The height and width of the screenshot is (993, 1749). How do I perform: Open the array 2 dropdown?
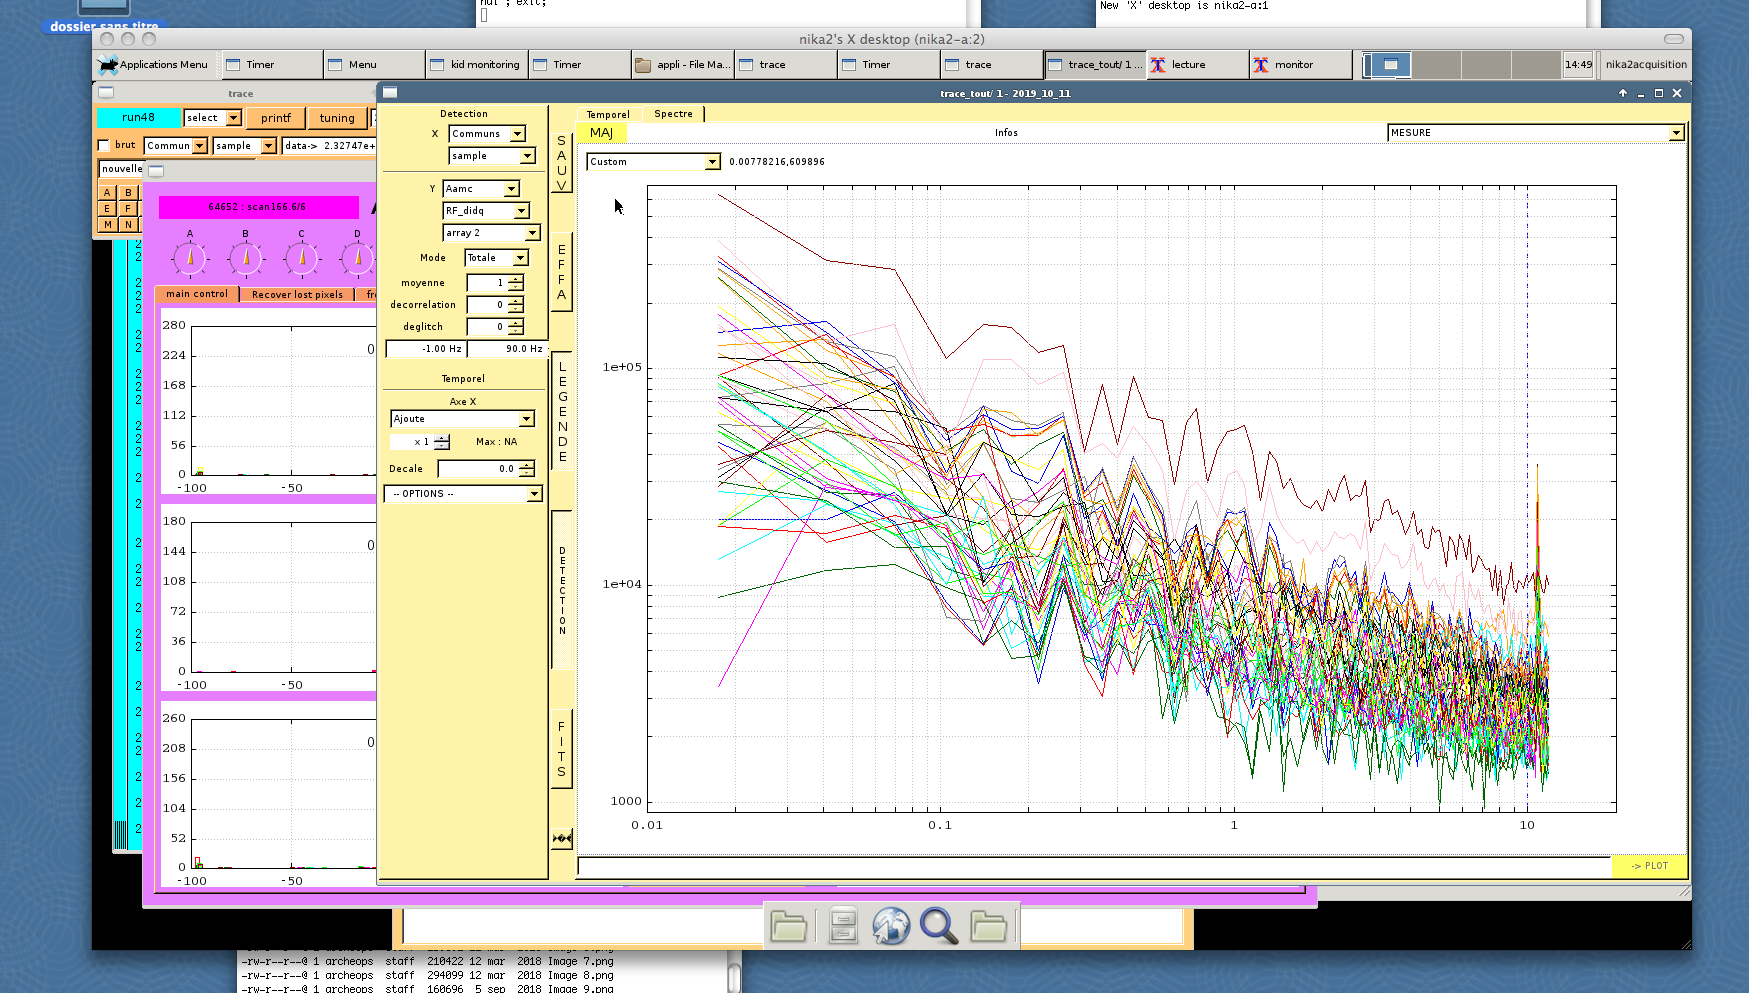click(x=532, y=233)
